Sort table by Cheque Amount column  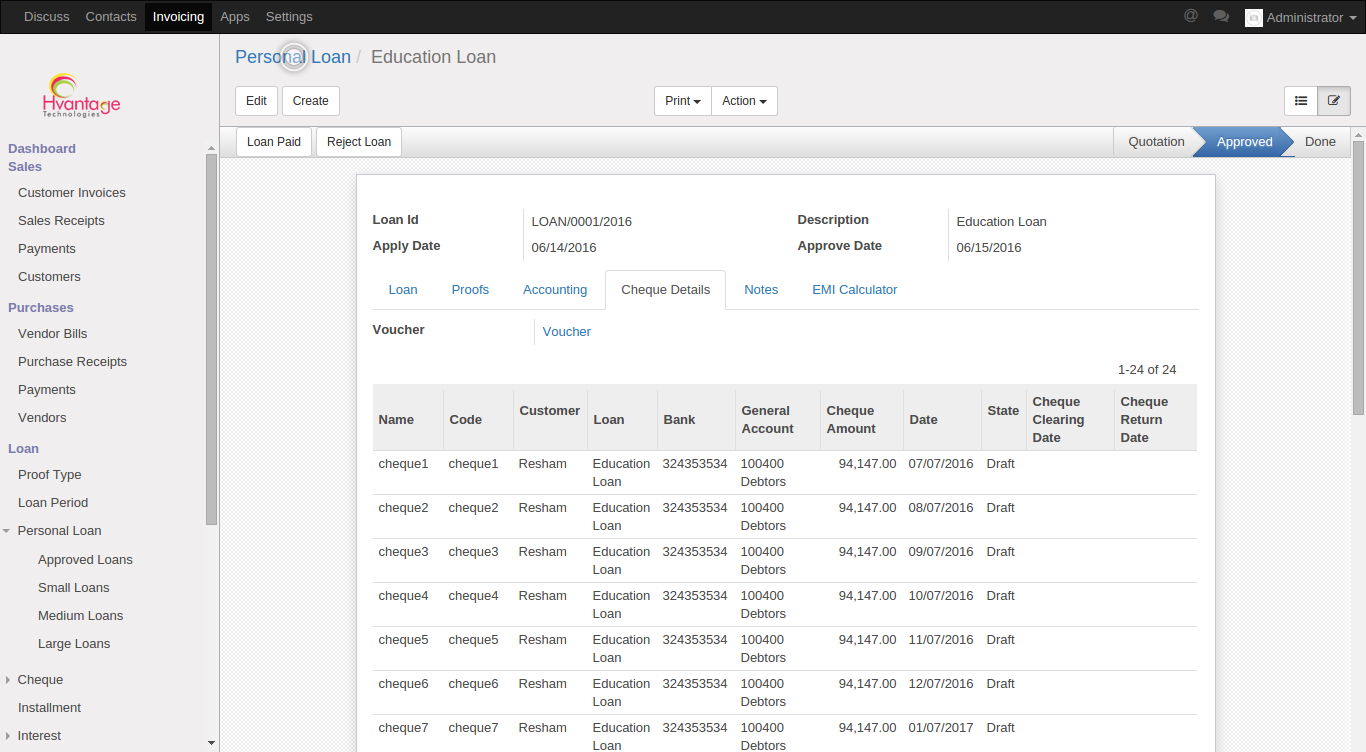[862, 420]
